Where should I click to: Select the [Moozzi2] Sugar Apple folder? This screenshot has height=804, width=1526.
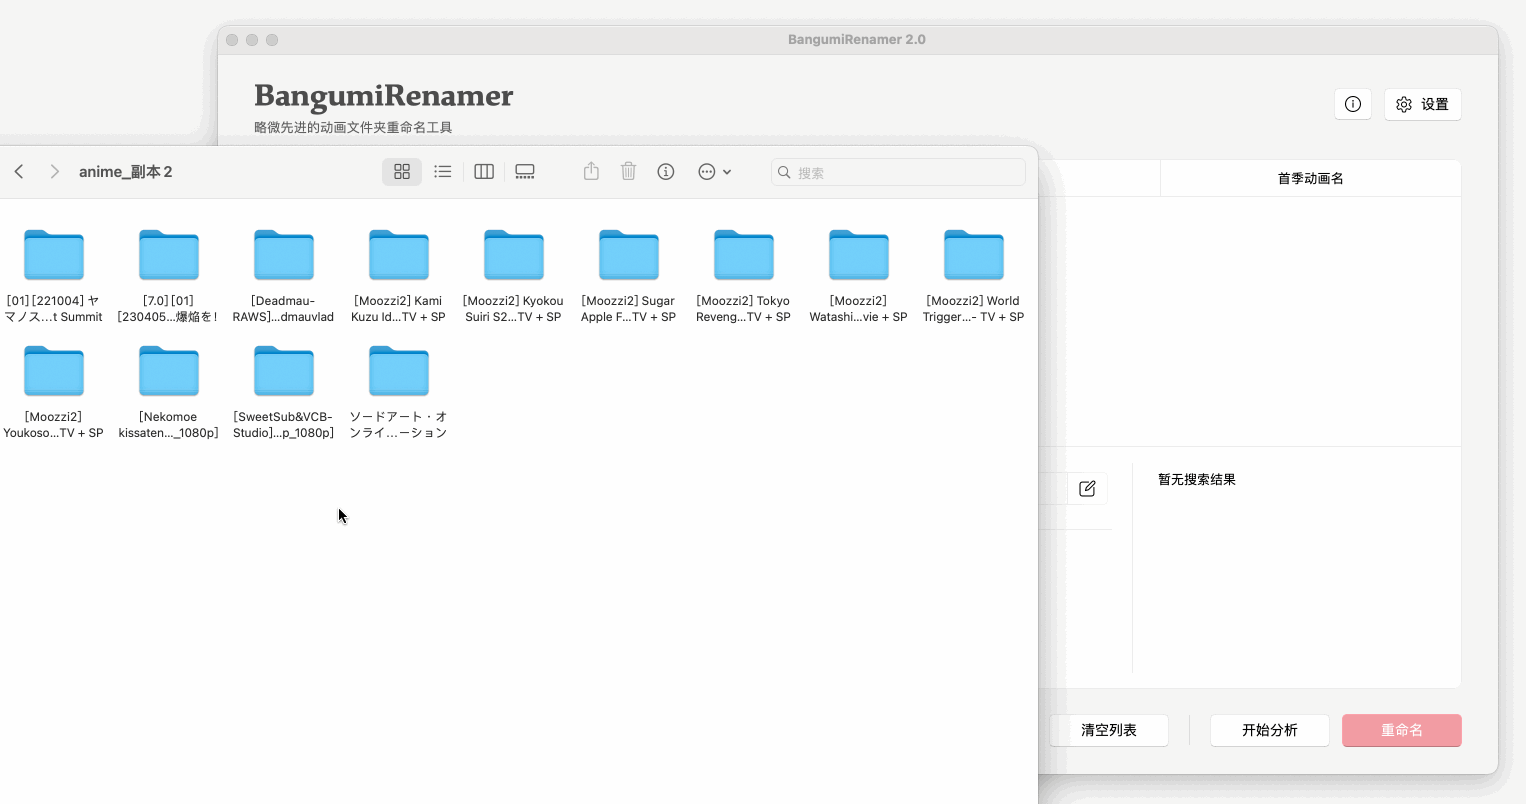click(x=629, y=275)
